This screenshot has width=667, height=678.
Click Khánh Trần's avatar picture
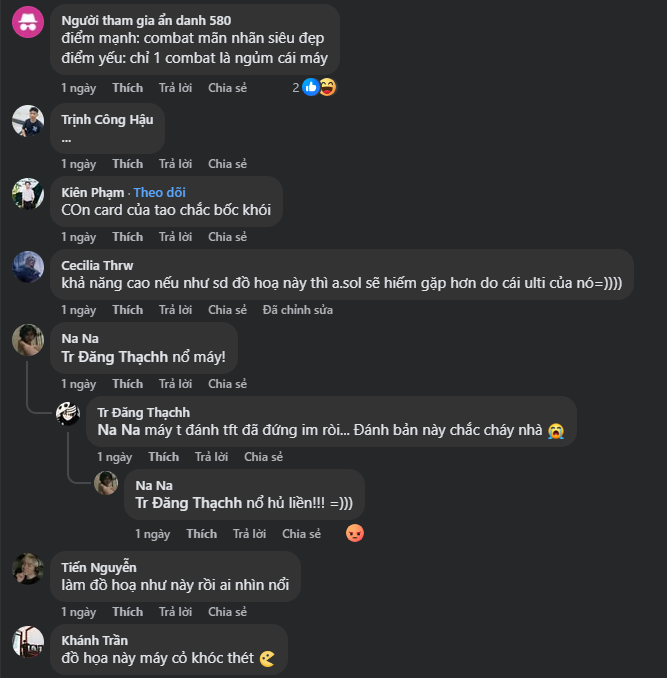point(28,642)
